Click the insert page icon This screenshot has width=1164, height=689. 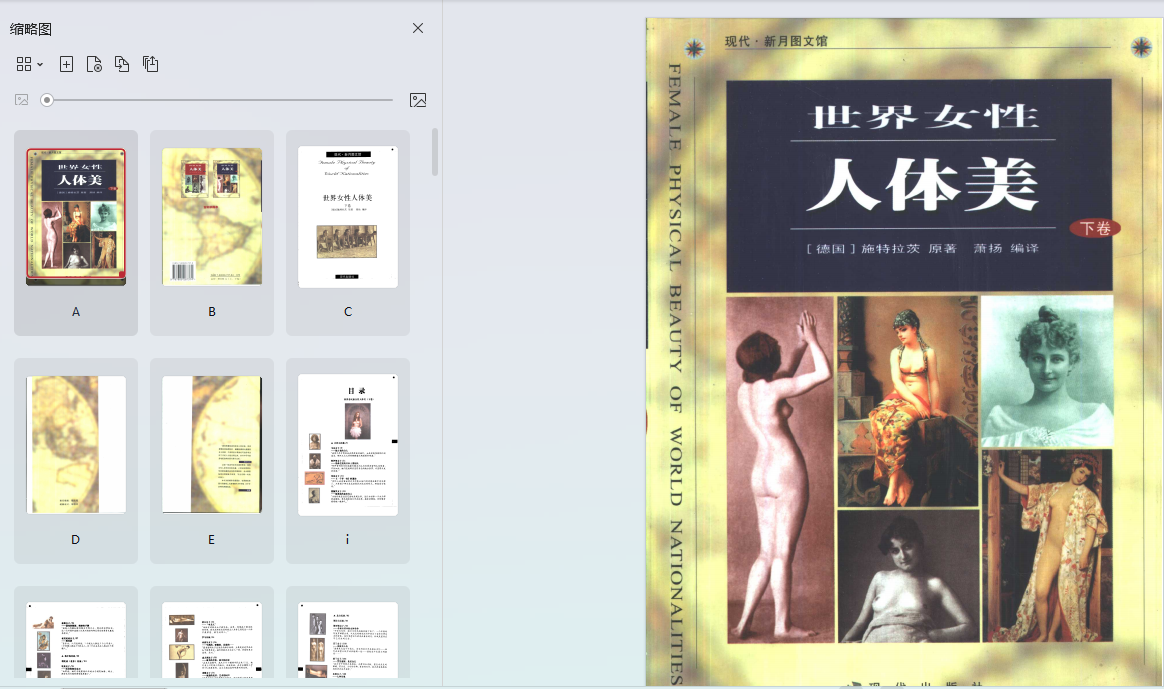66,64
